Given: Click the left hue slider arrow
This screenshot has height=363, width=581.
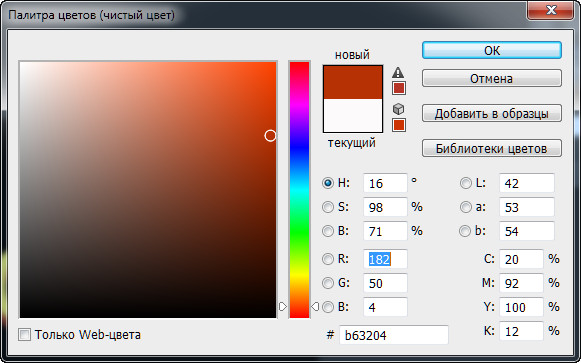Looking at the screenshot, I should point(283,307).
